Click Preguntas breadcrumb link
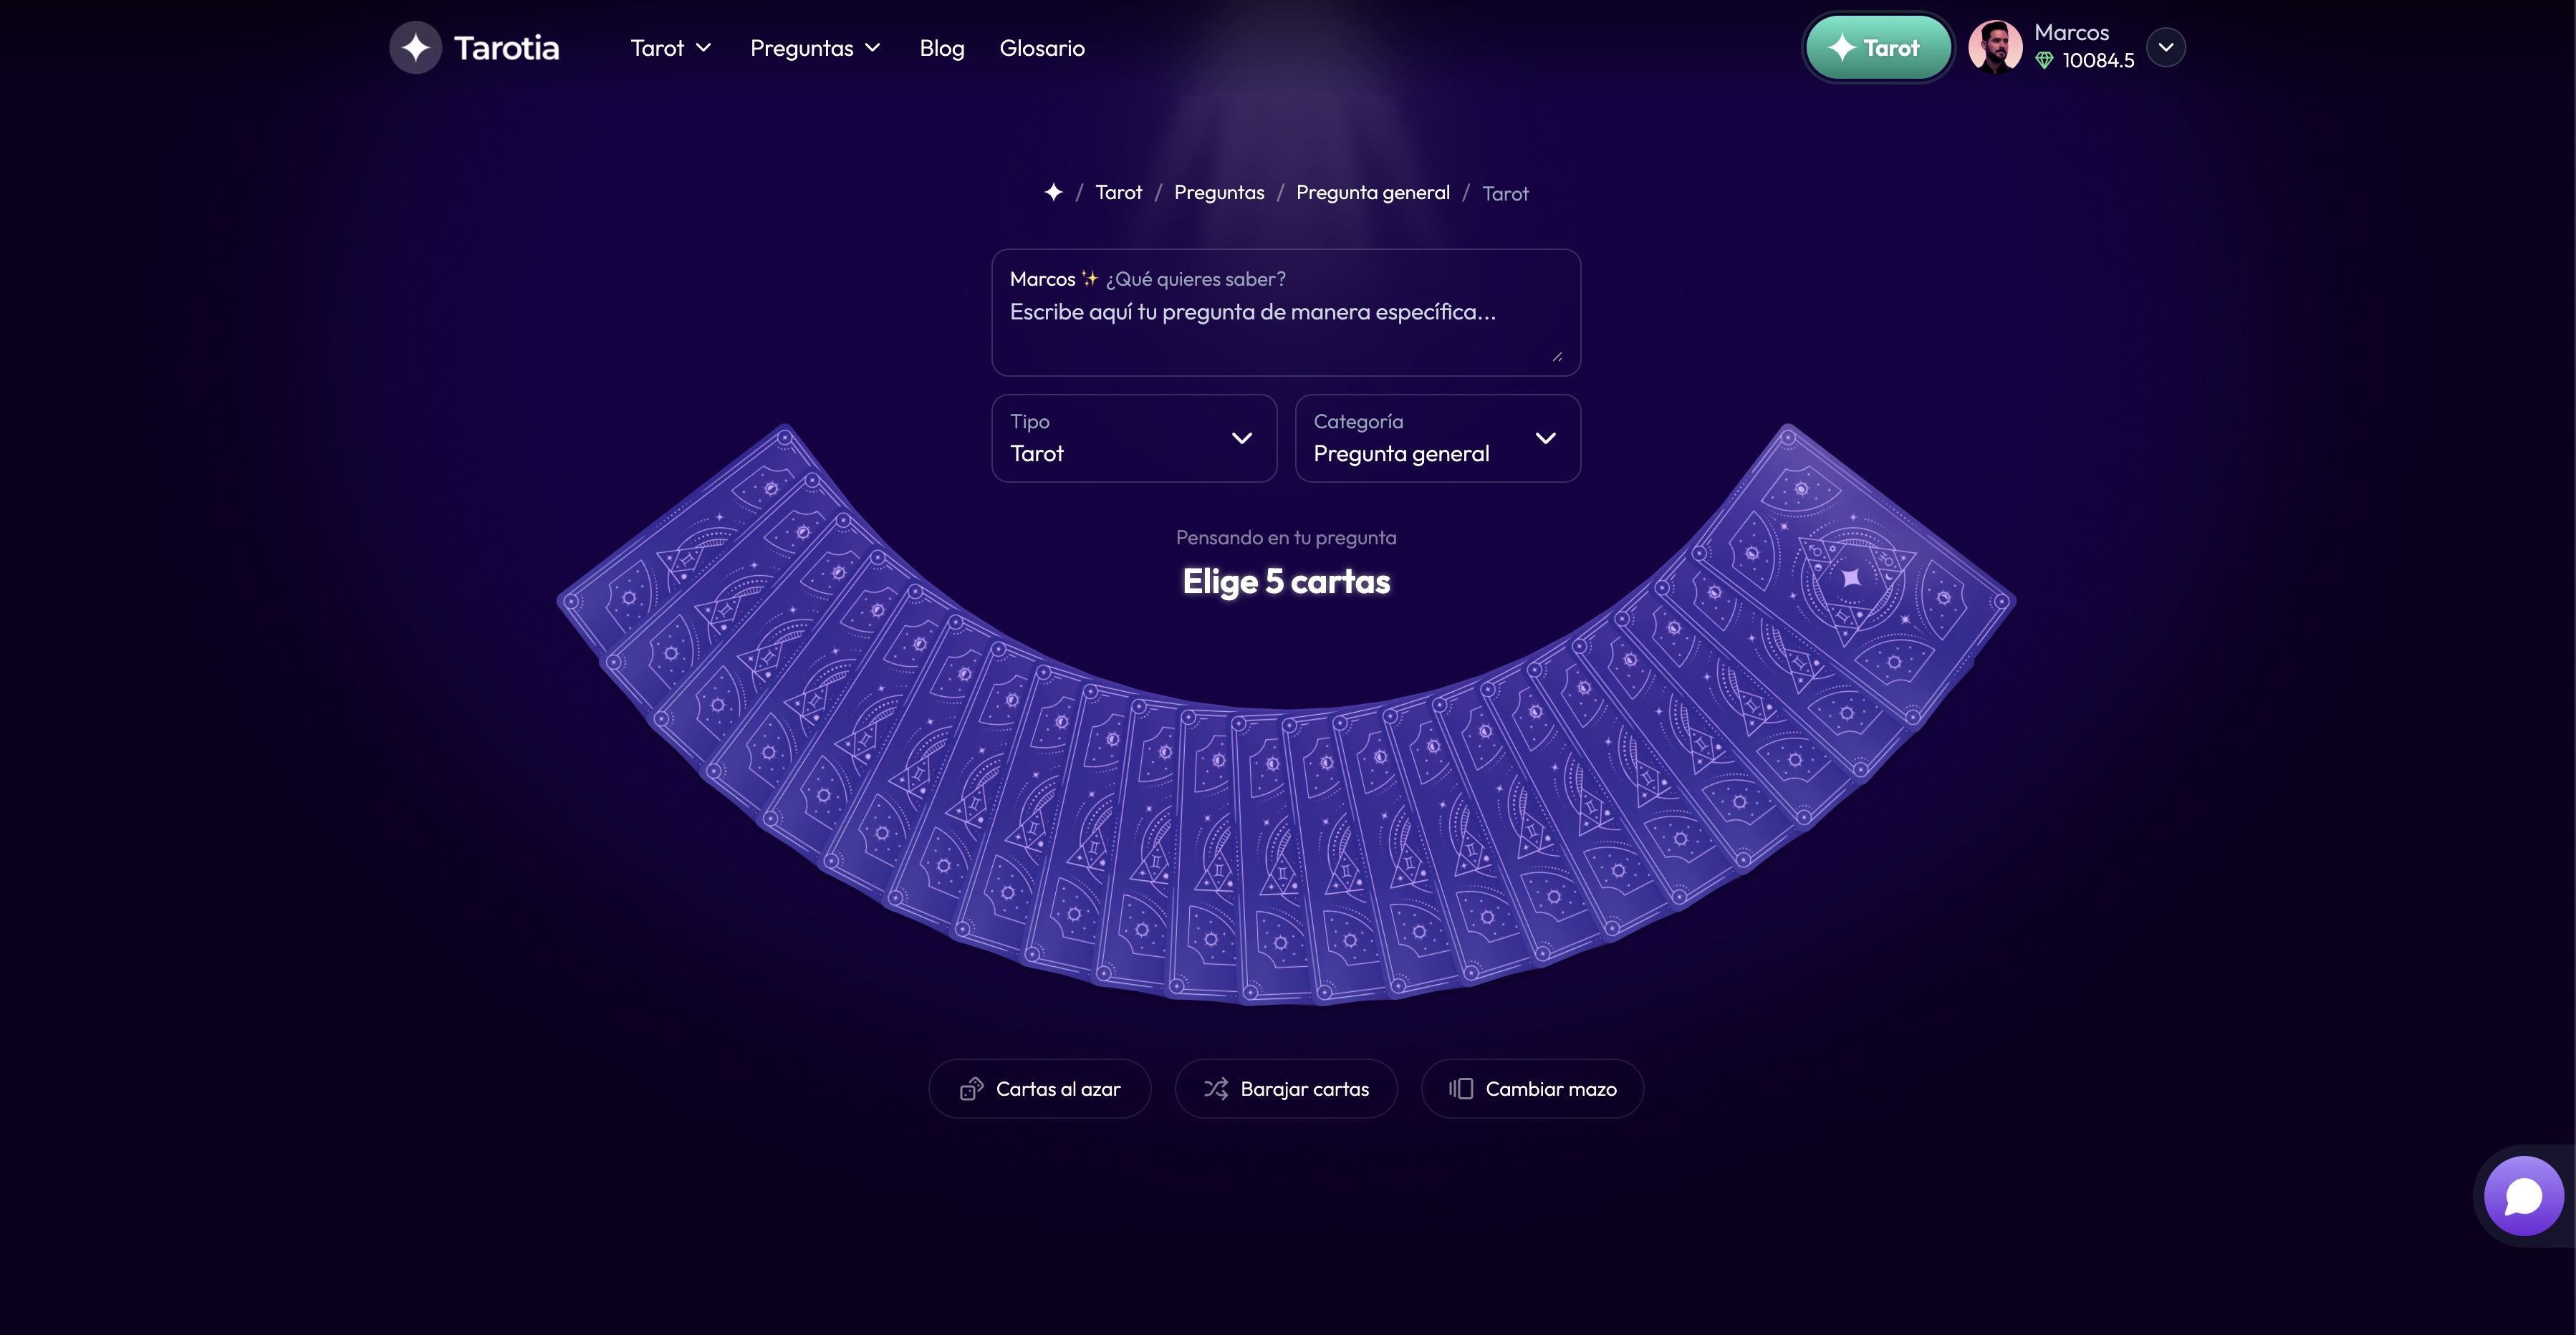This screenshot has height=1335, width=2576. click(1218, 192)
